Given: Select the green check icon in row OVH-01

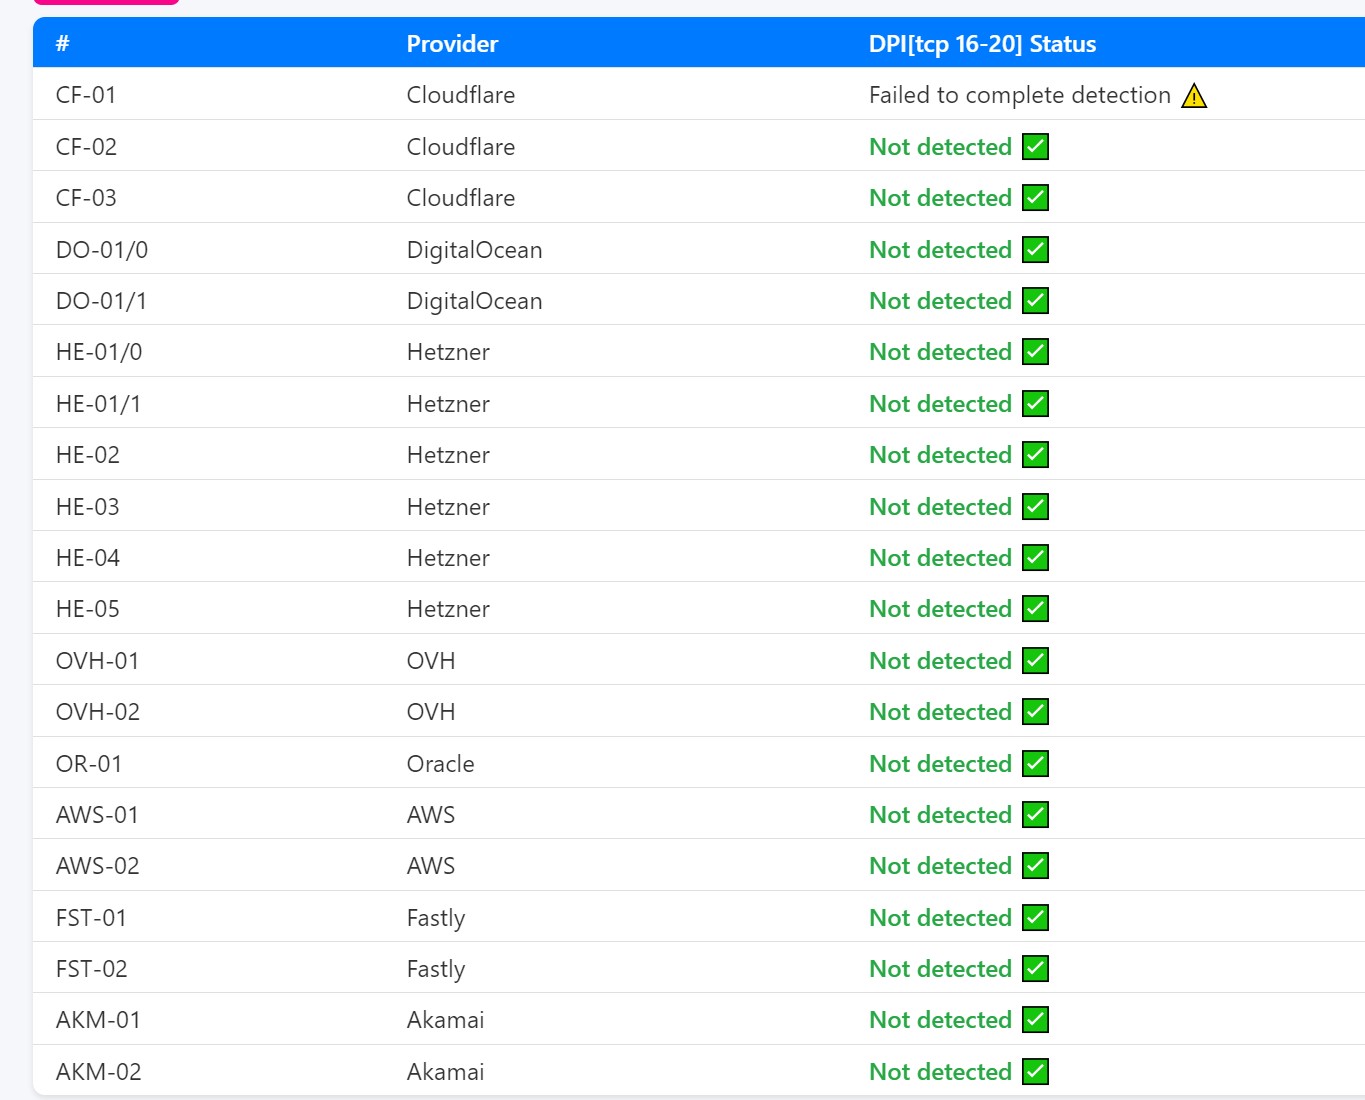Looking at the screenshot, I should [x=1036, y=661].
